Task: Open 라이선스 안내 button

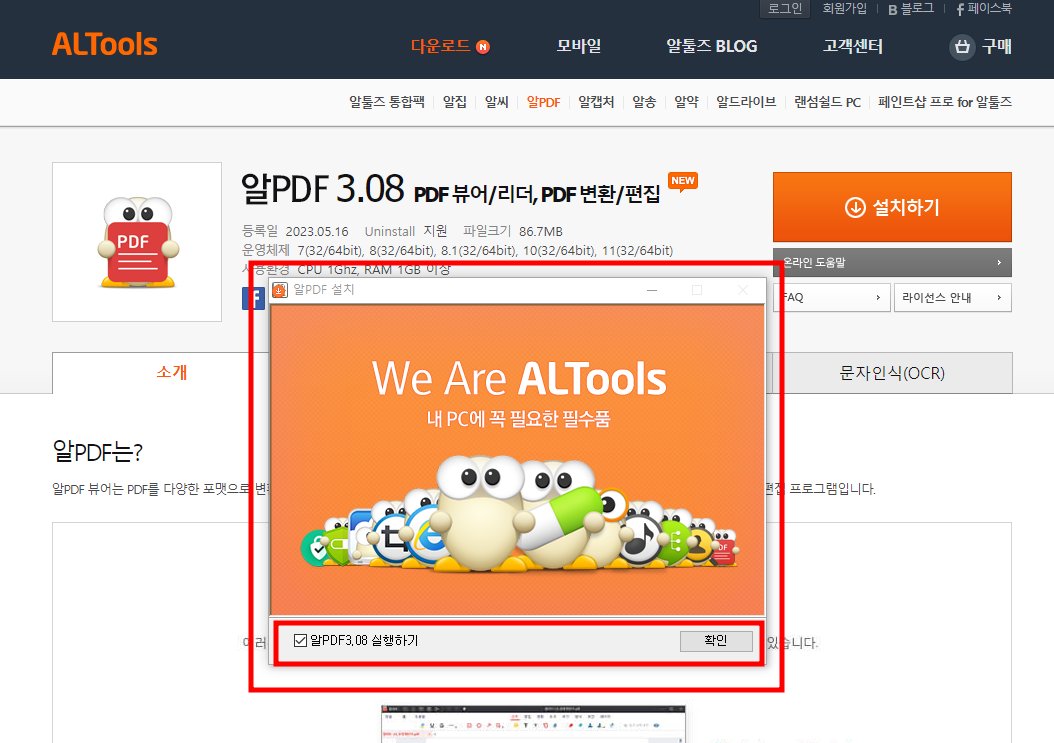Action: [x=952, y=297]
